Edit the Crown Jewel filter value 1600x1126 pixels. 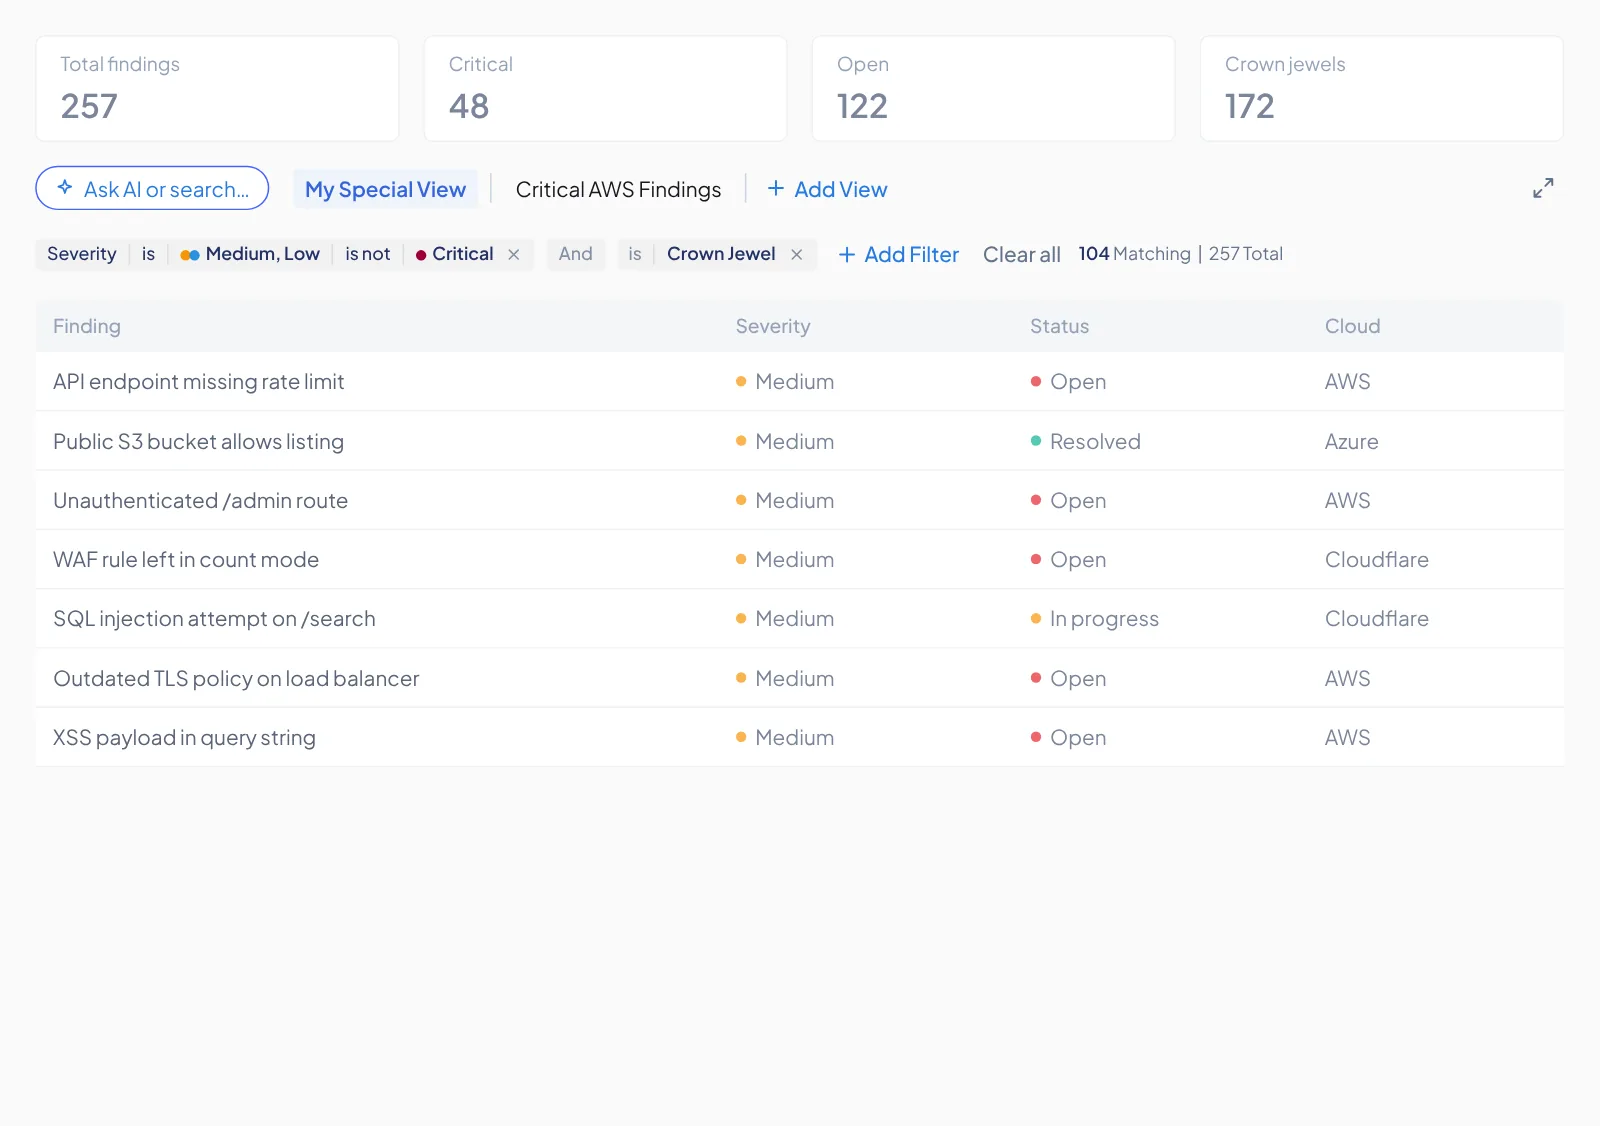721,254
